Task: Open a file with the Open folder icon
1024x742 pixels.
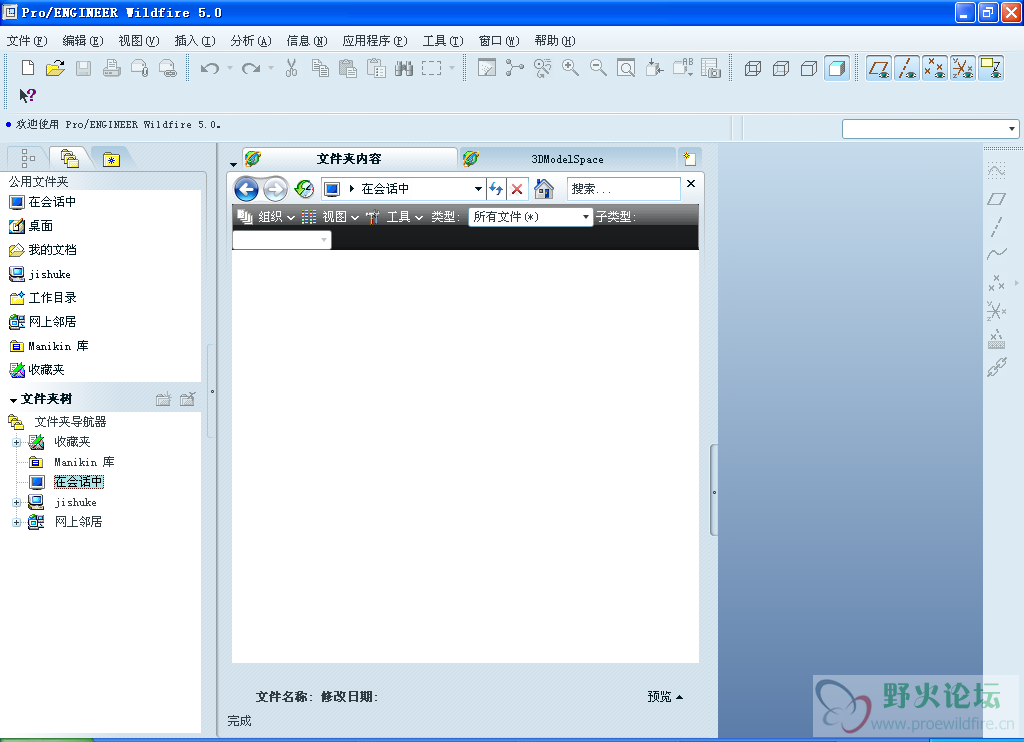Action: [56, 68]
